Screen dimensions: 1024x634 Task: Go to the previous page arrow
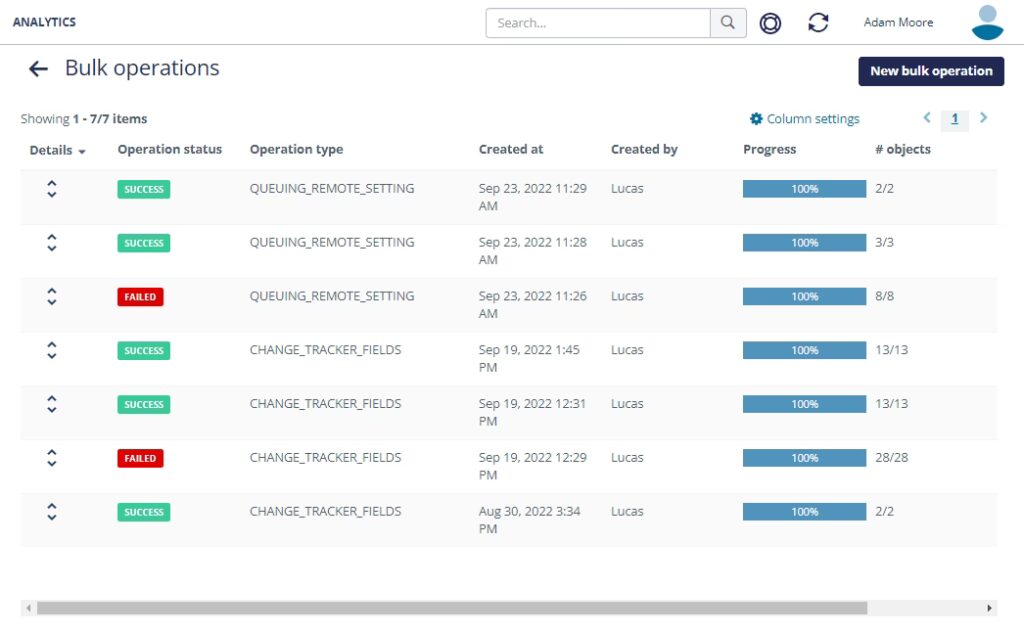(927, 118)
